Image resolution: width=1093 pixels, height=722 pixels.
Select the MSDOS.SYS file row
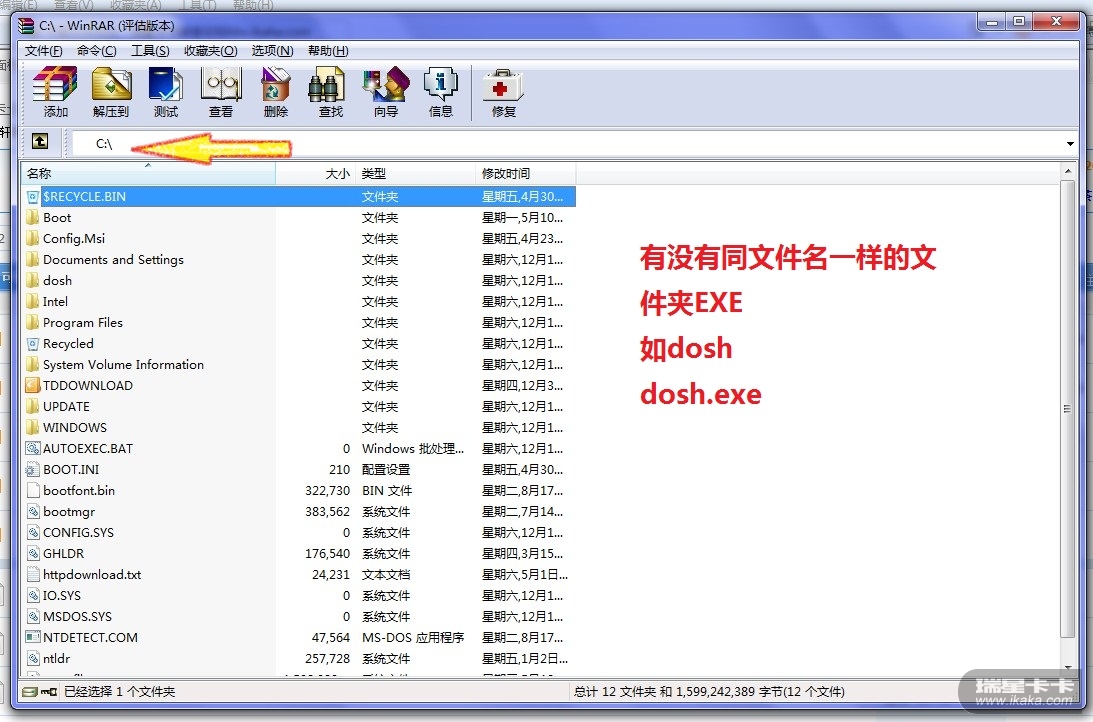click(x=298, y=616)
